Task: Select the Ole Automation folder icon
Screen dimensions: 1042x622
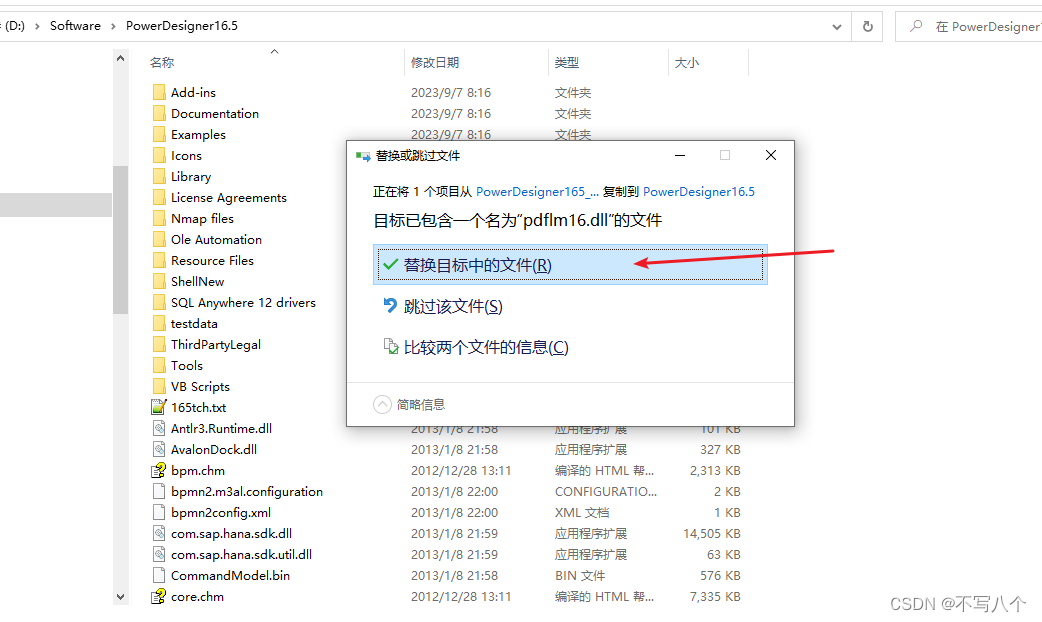Action: 159,239
